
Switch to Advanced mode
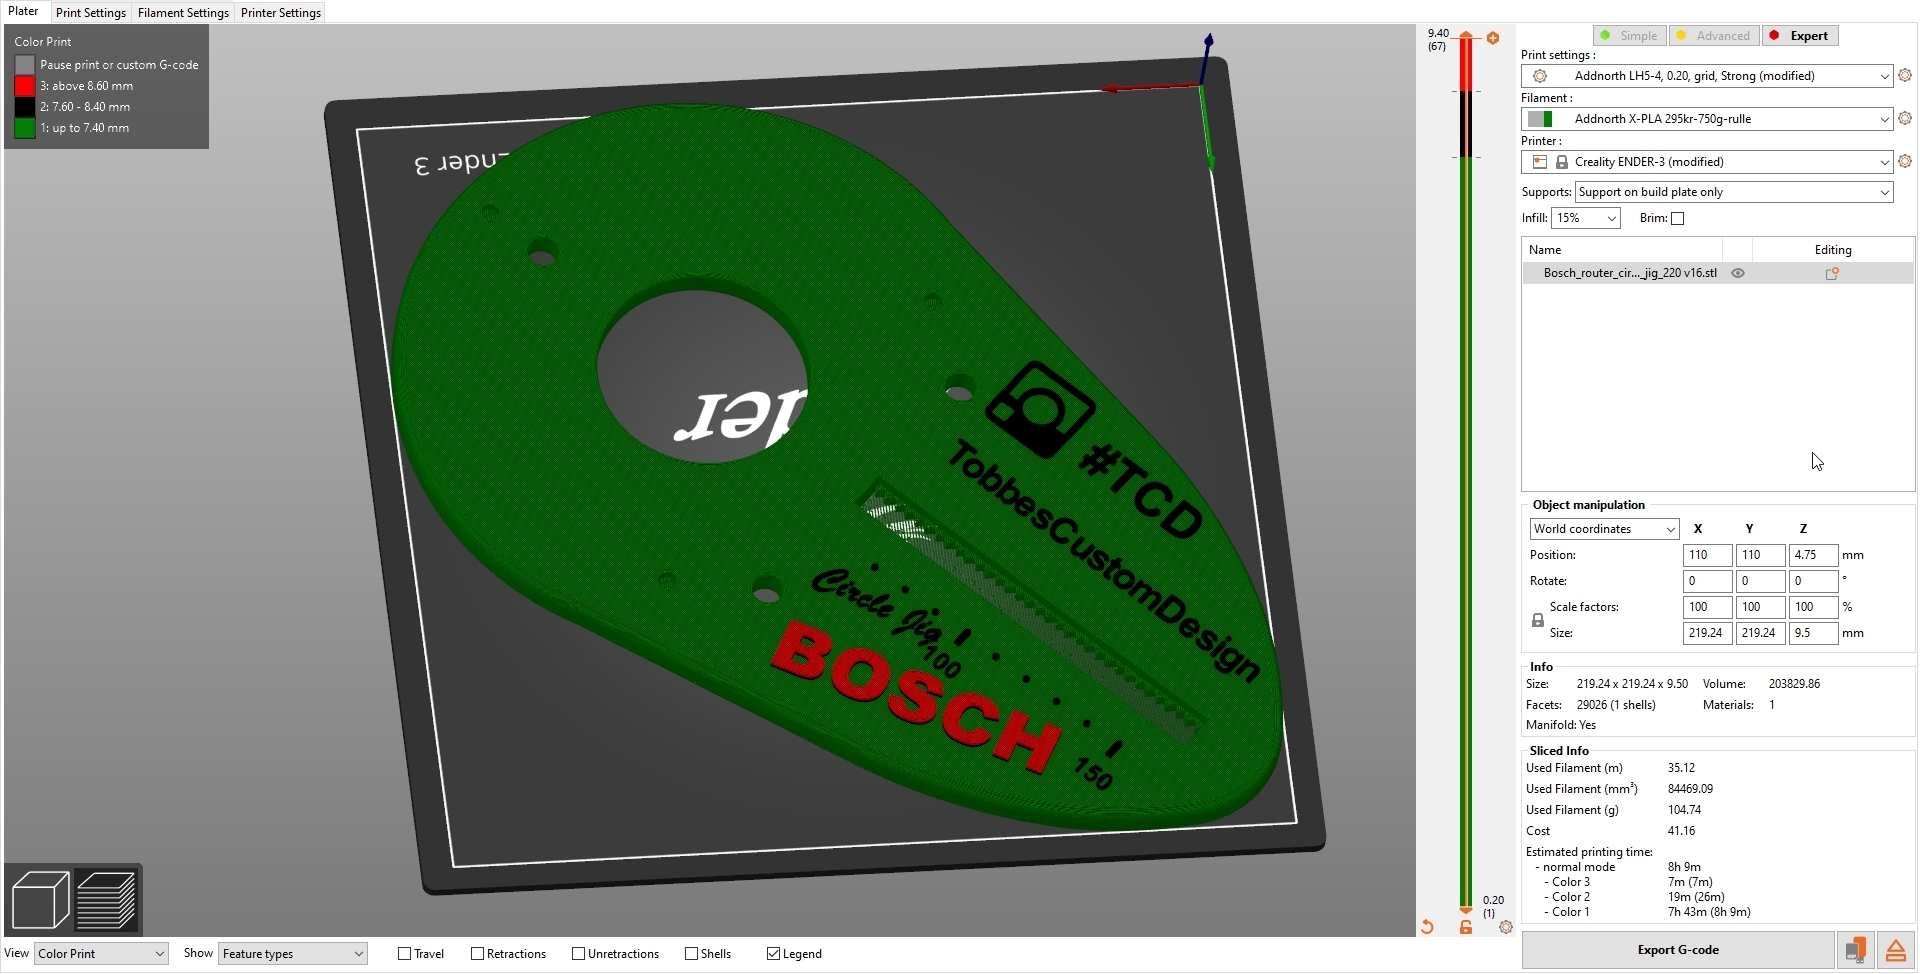(x=1714, y=36)
